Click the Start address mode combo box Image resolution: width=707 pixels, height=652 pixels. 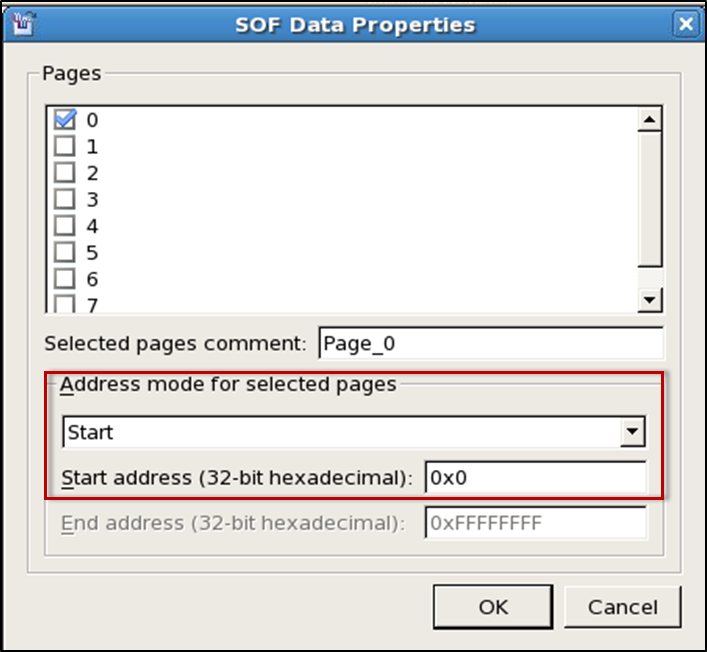click(340, 432)
